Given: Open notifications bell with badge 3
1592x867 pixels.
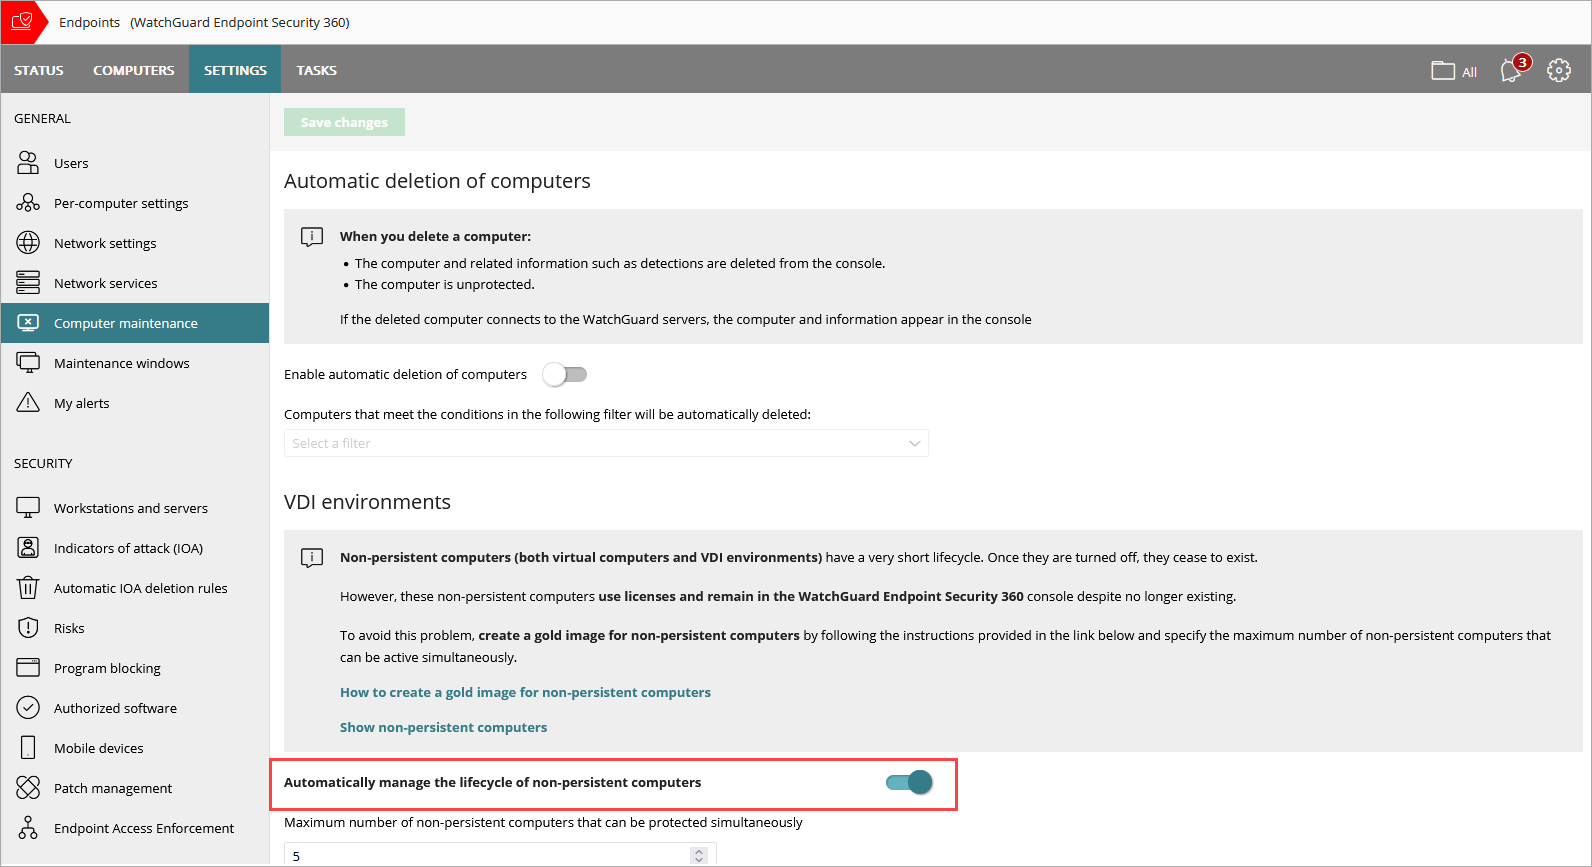Looking at the screenshot, I should 1514,69.
